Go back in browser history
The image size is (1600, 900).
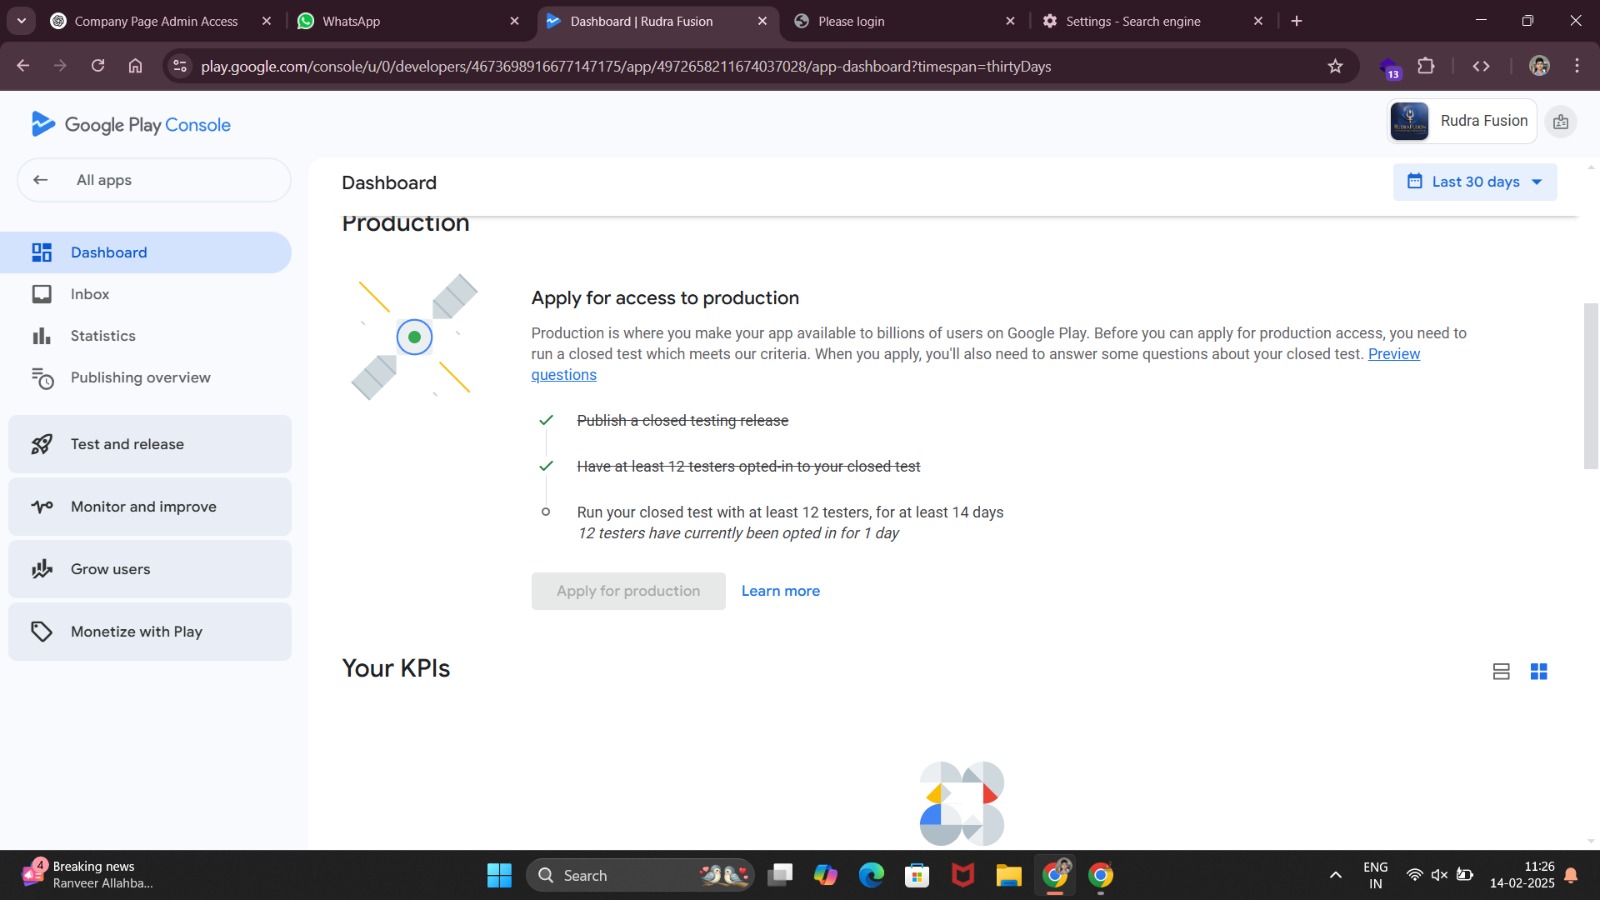tap(23, 66)
